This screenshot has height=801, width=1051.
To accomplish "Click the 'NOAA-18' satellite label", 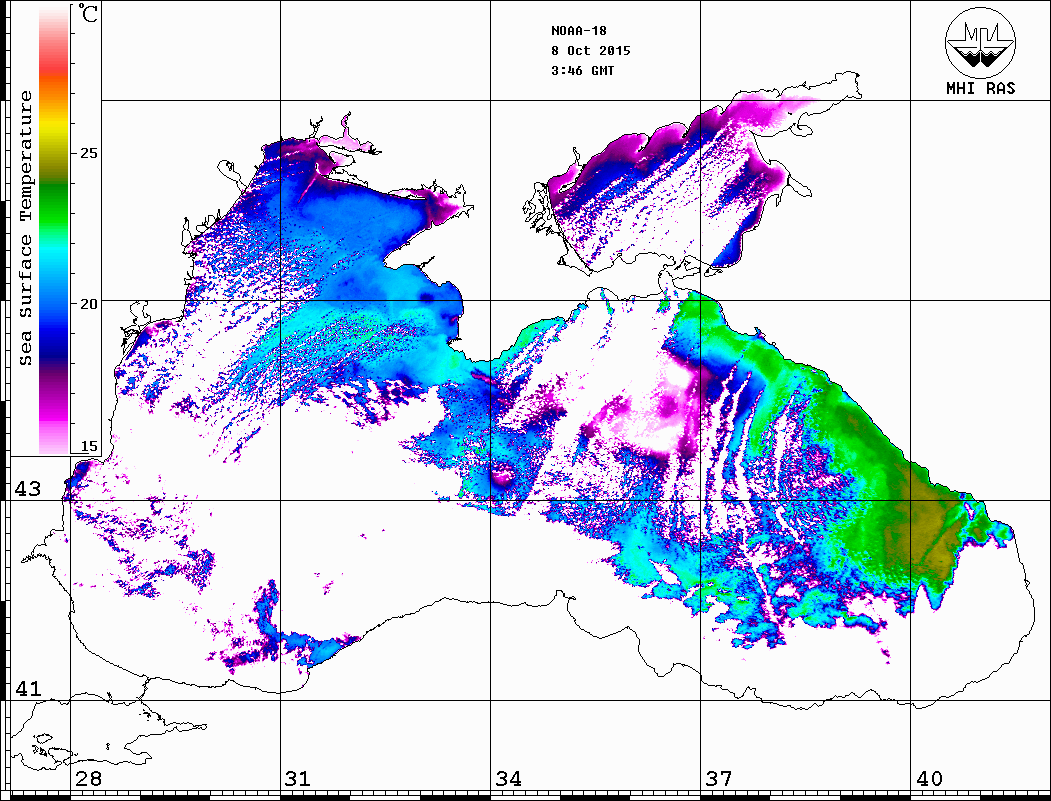I will 578,31.
